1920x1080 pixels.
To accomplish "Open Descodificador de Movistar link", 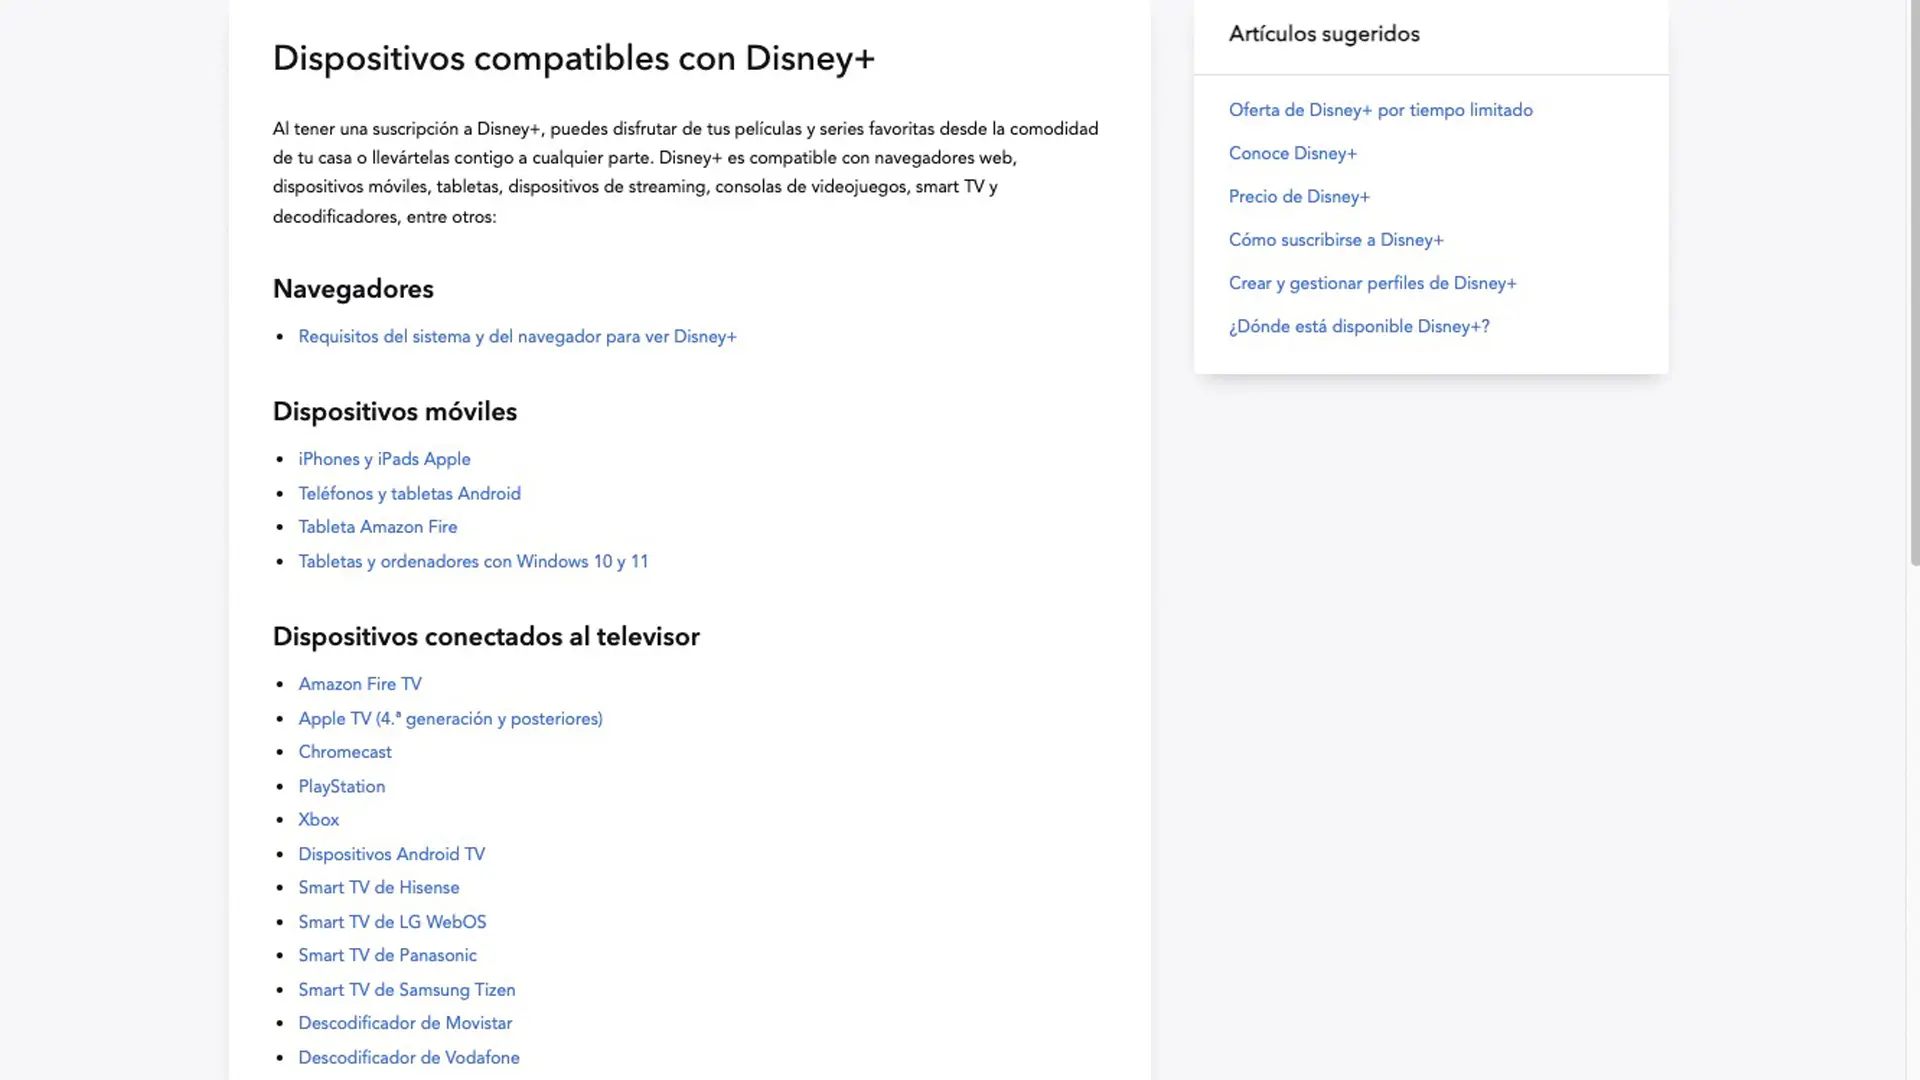I will coord(405,1023).
